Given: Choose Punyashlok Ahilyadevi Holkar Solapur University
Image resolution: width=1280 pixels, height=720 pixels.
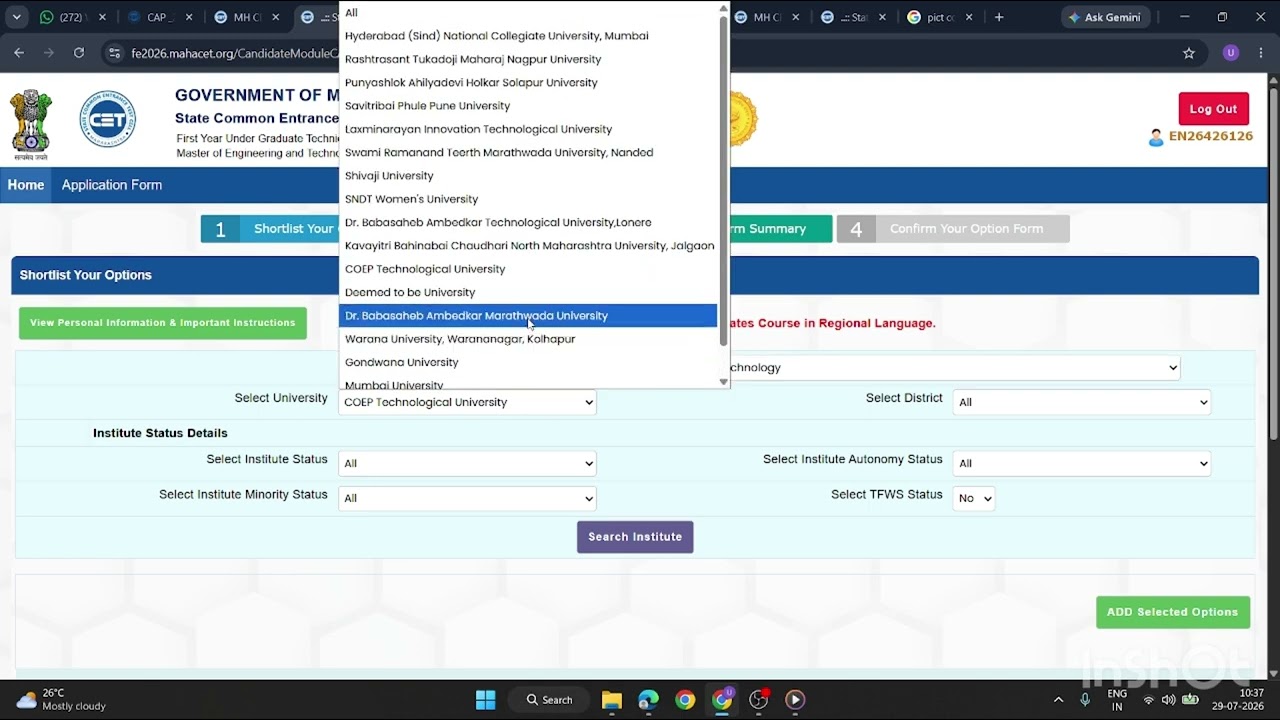Looking at the screenshot, I should 528,82.
